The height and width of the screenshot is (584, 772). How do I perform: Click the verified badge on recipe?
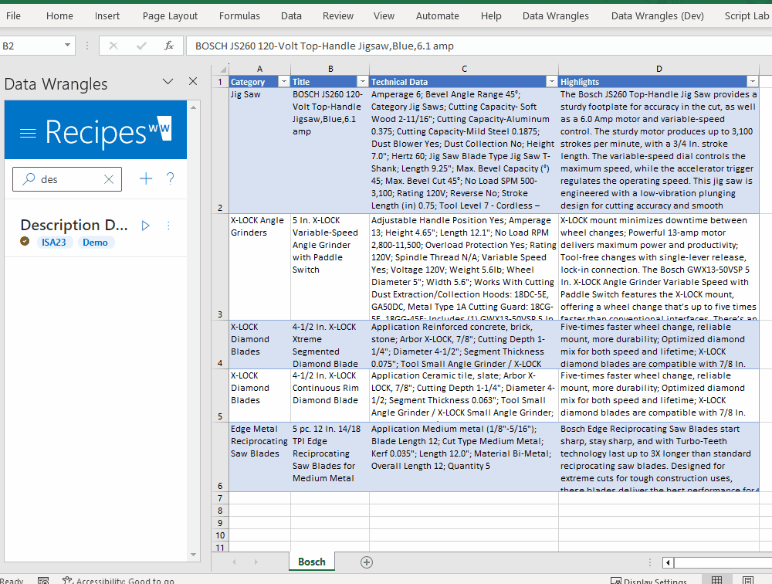25,241
